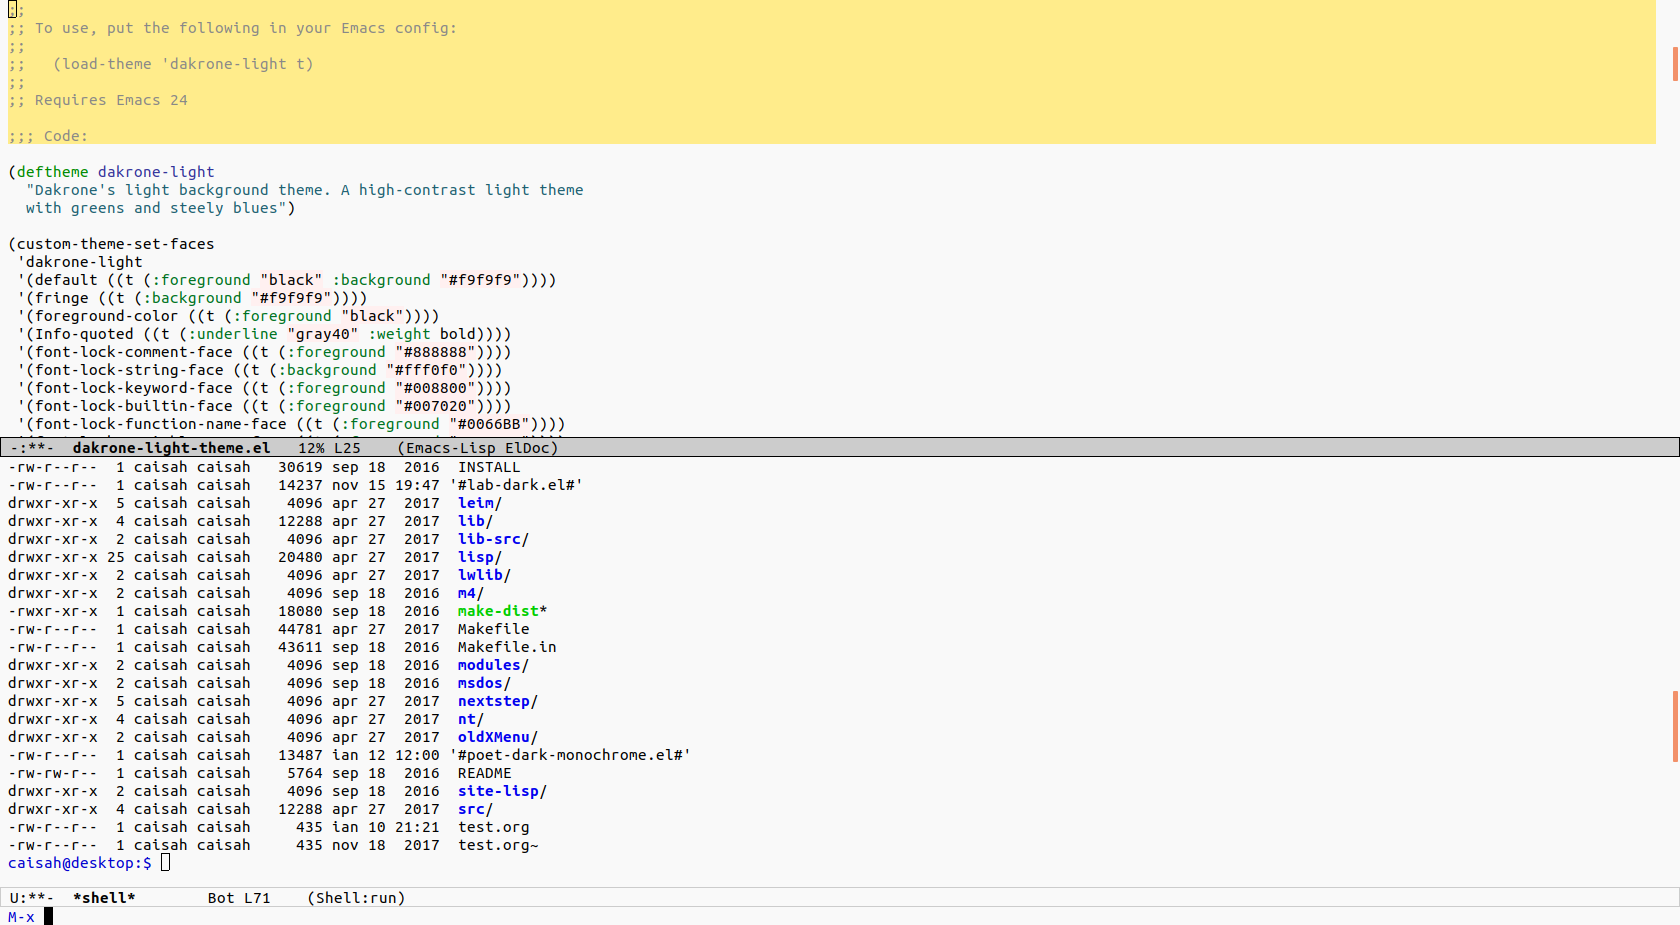This screenshot has height=925, width=1680.
Task: Click the Requires Emacs 24 comment
Action: tap(111, 100)
